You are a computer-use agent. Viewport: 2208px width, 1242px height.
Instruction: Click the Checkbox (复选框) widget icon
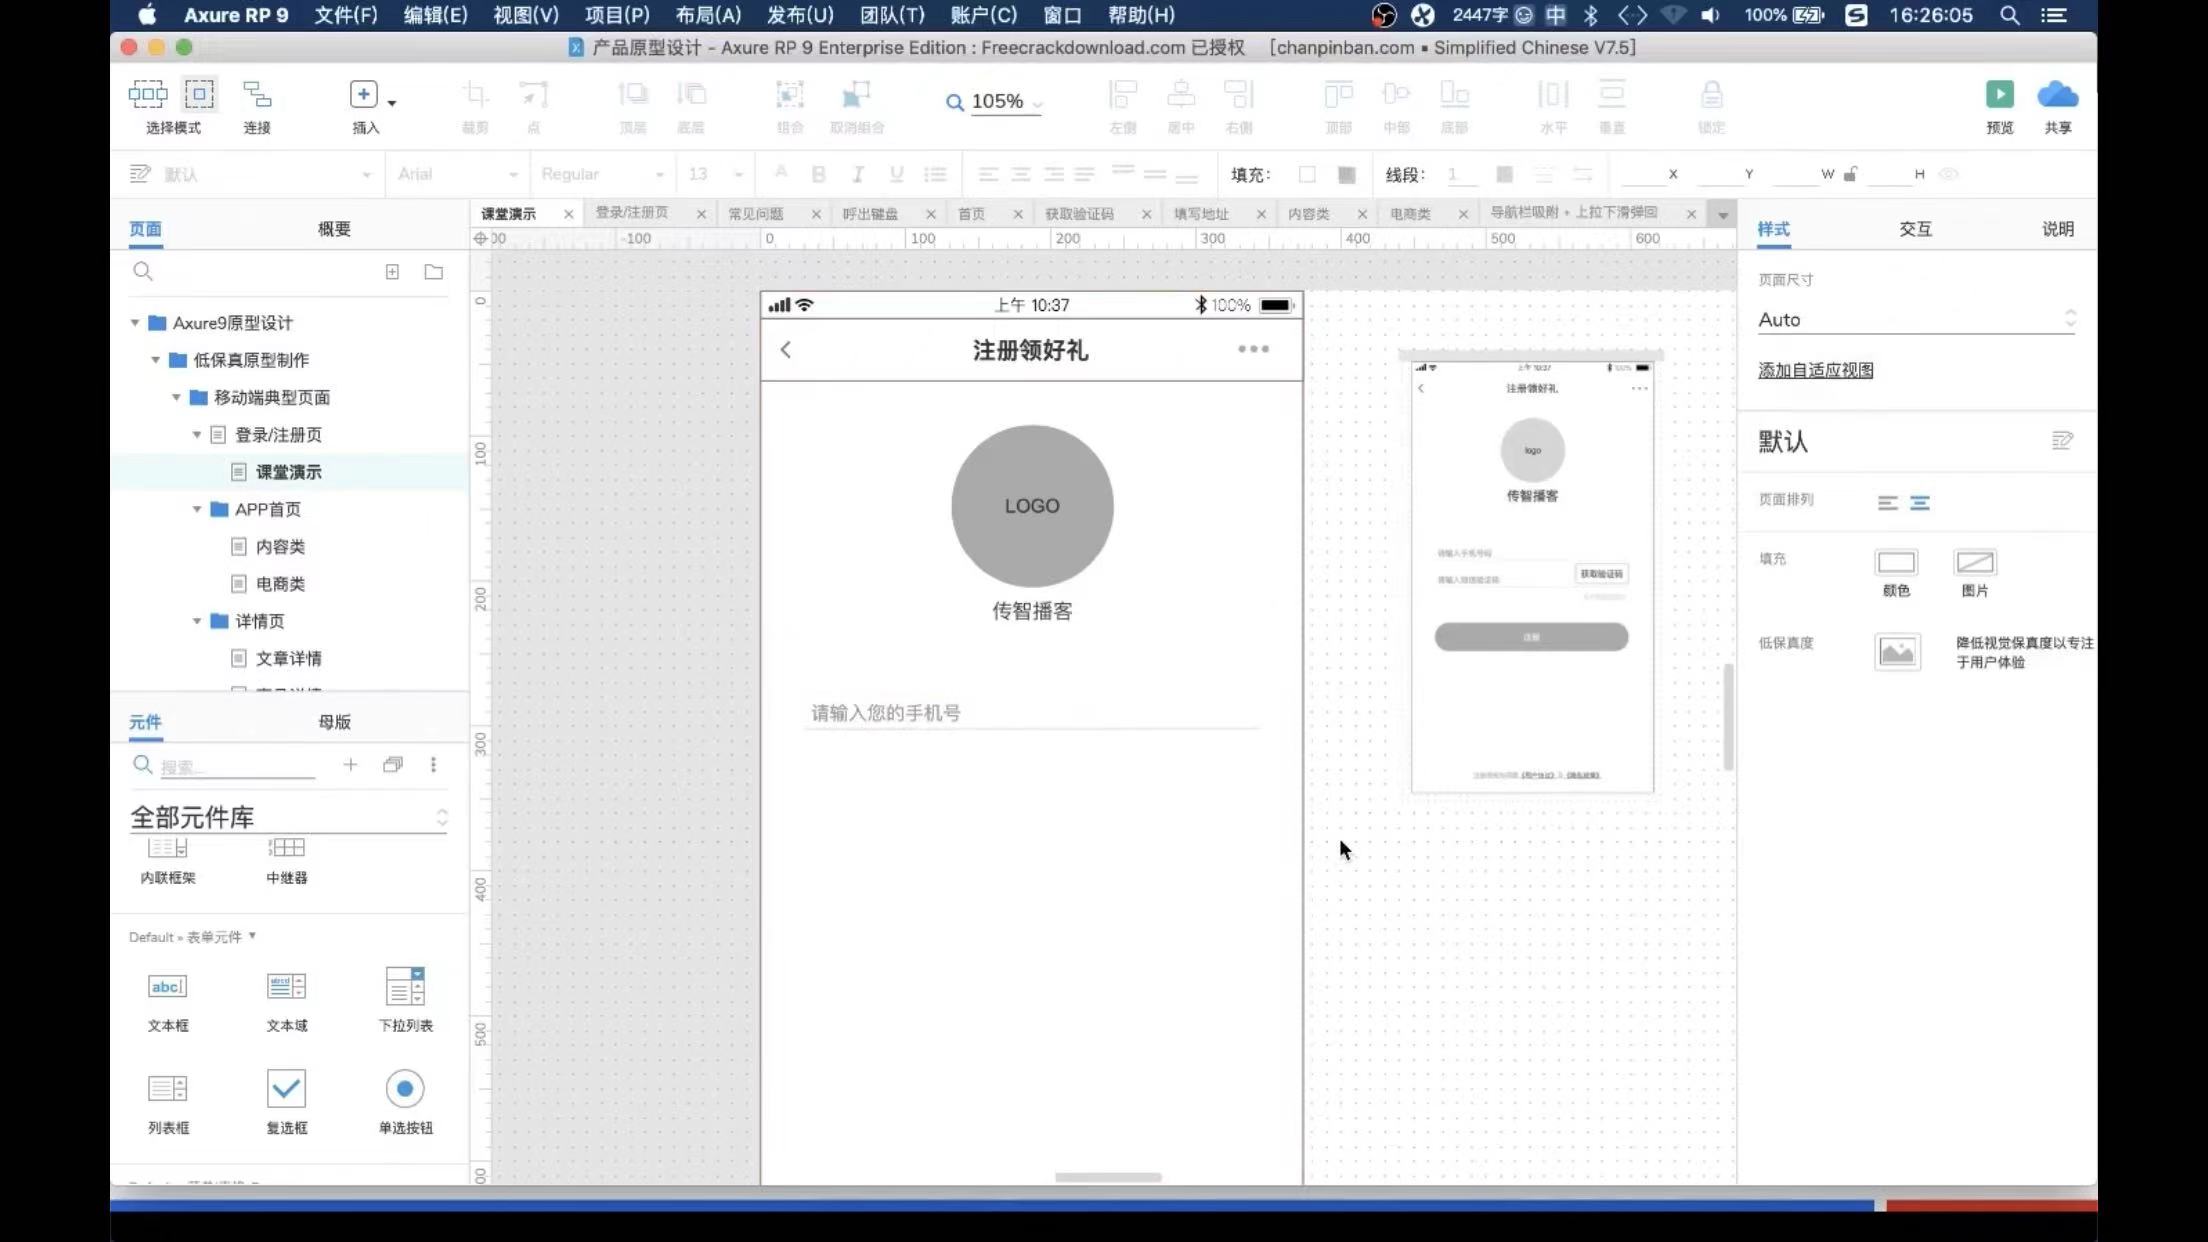[x=286, y=1089]
